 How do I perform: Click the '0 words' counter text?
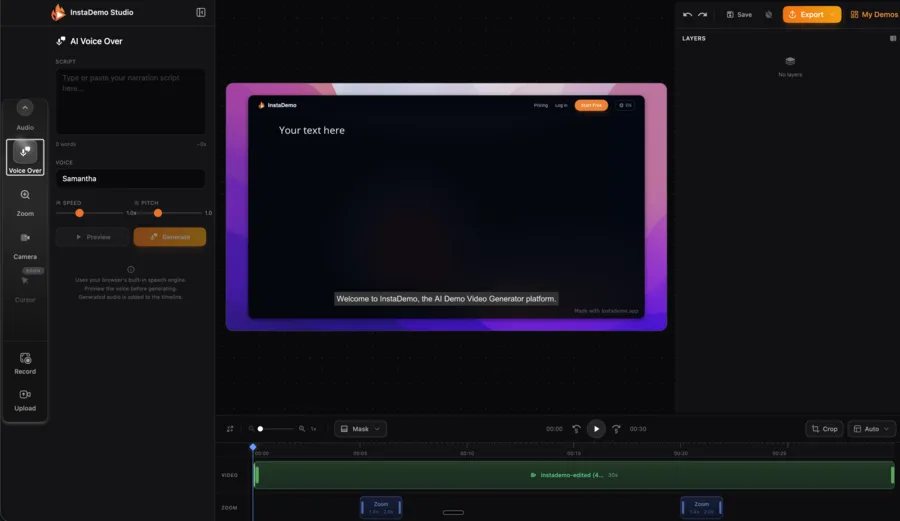[x=65, y=144]
